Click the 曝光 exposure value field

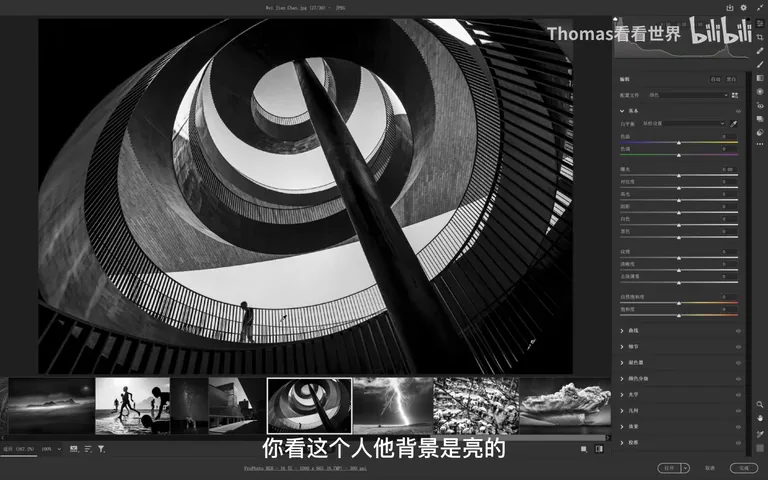pos(728,169)
